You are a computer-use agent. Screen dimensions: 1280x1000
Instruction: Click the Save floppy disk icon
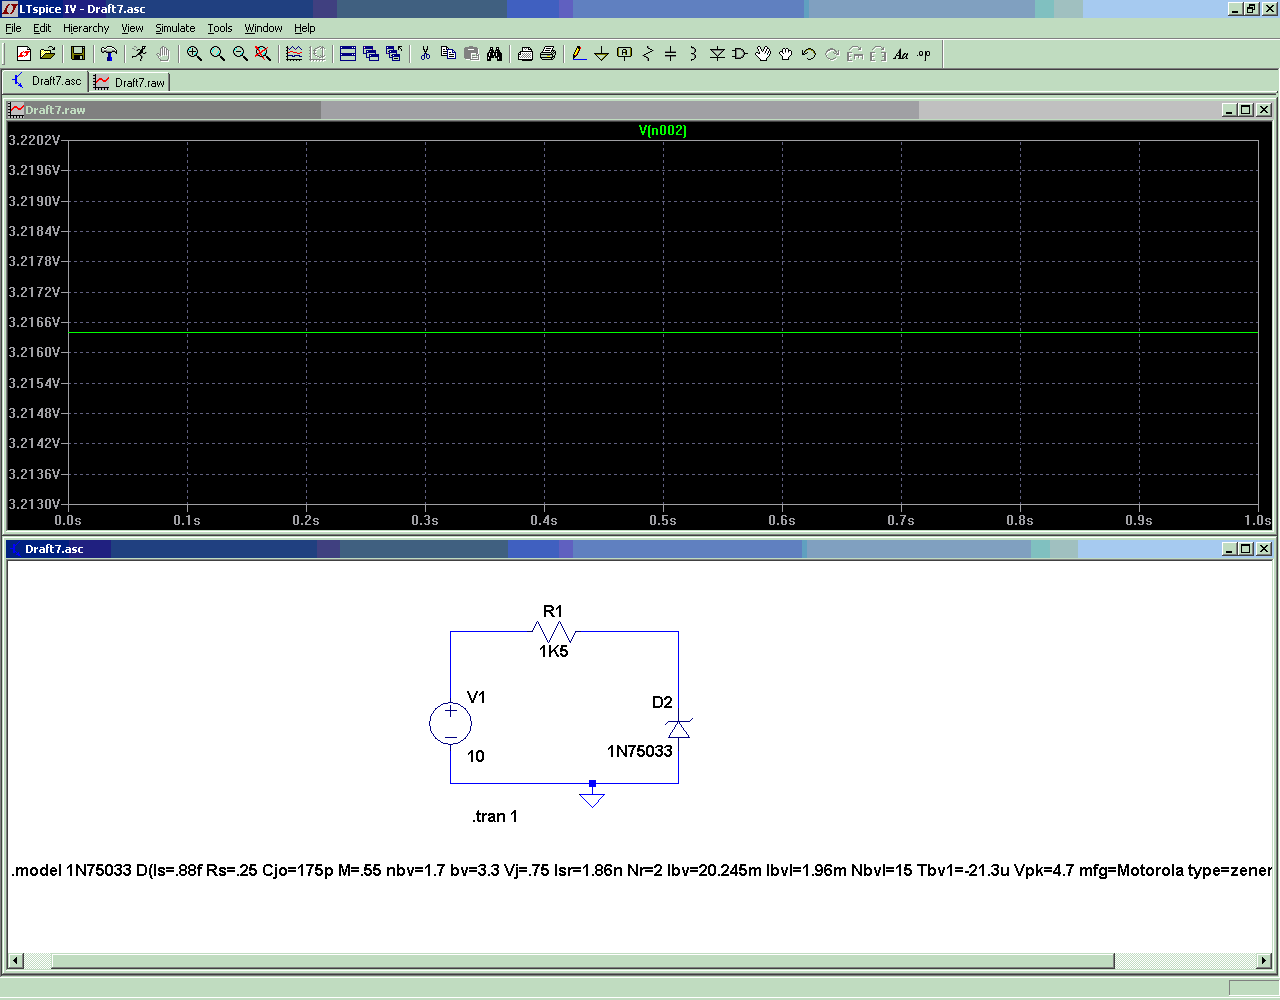tap(77, 54)
